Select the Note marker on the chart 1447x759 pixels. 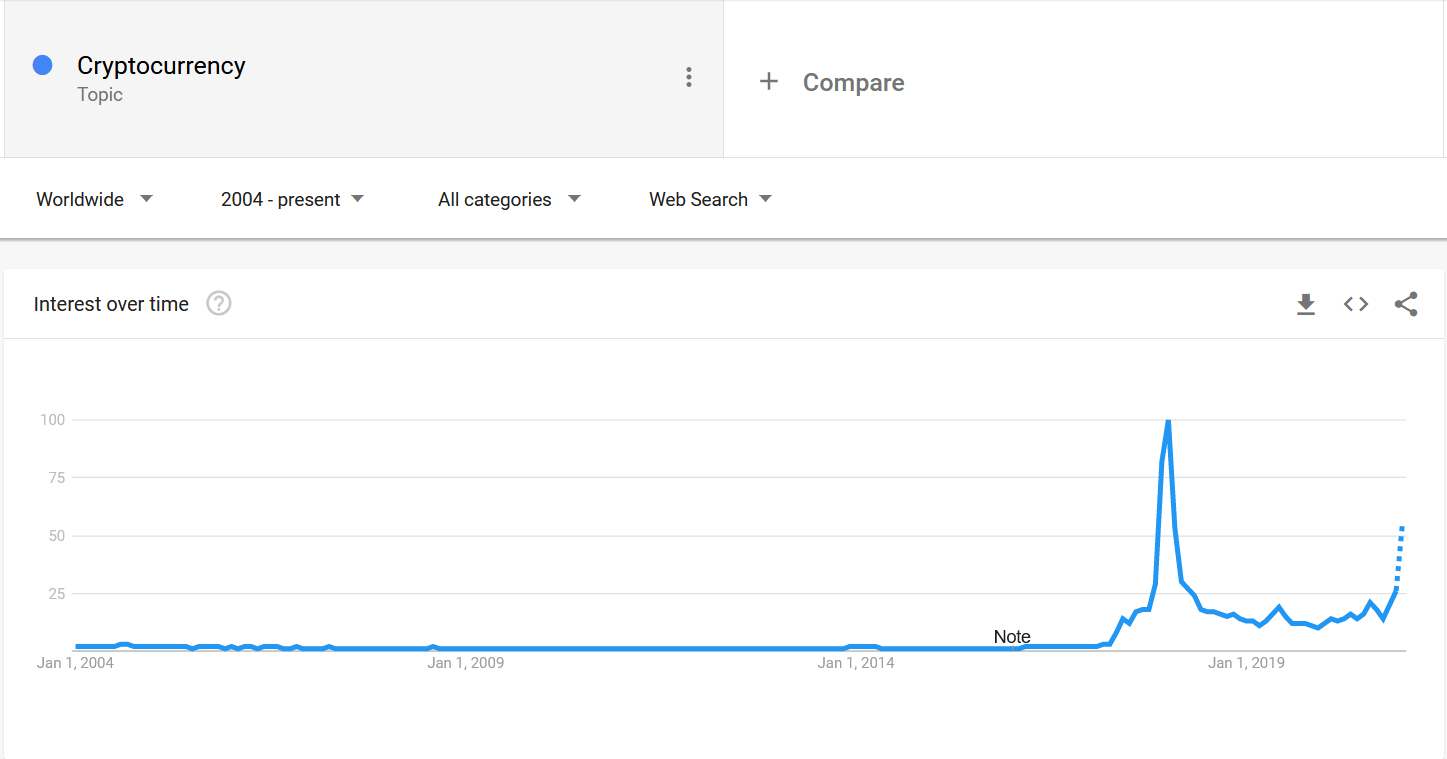tap(1012, 637)
